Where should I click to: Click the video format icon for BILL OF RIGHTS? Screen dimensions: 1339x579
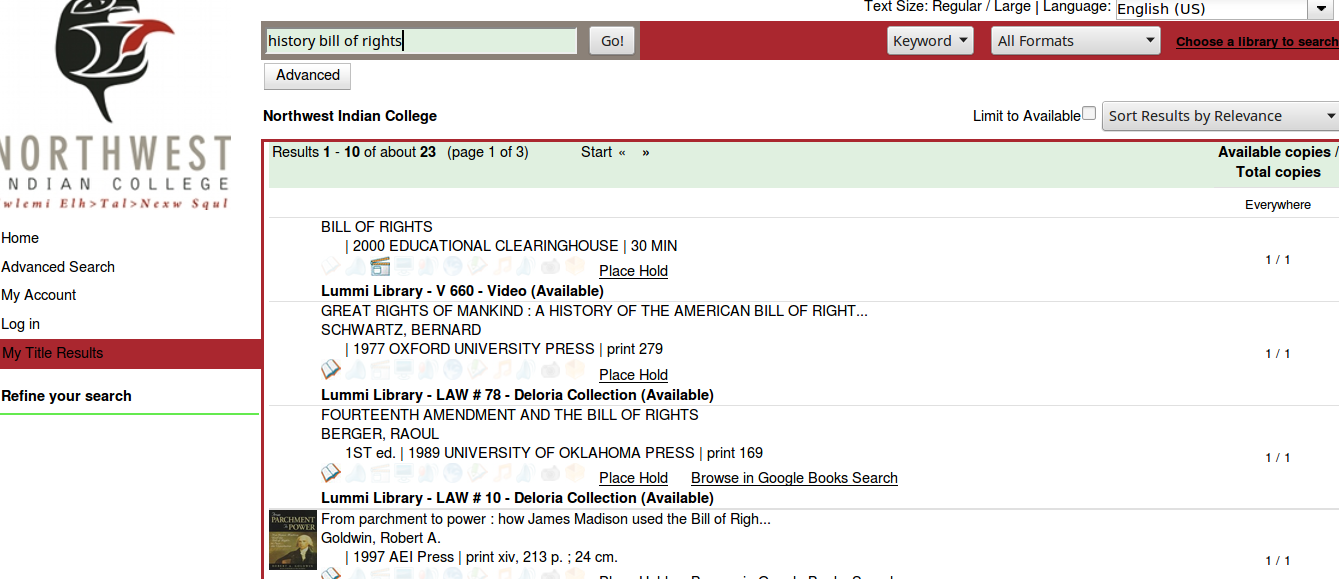pyautogui.click(x=380, y=266)
